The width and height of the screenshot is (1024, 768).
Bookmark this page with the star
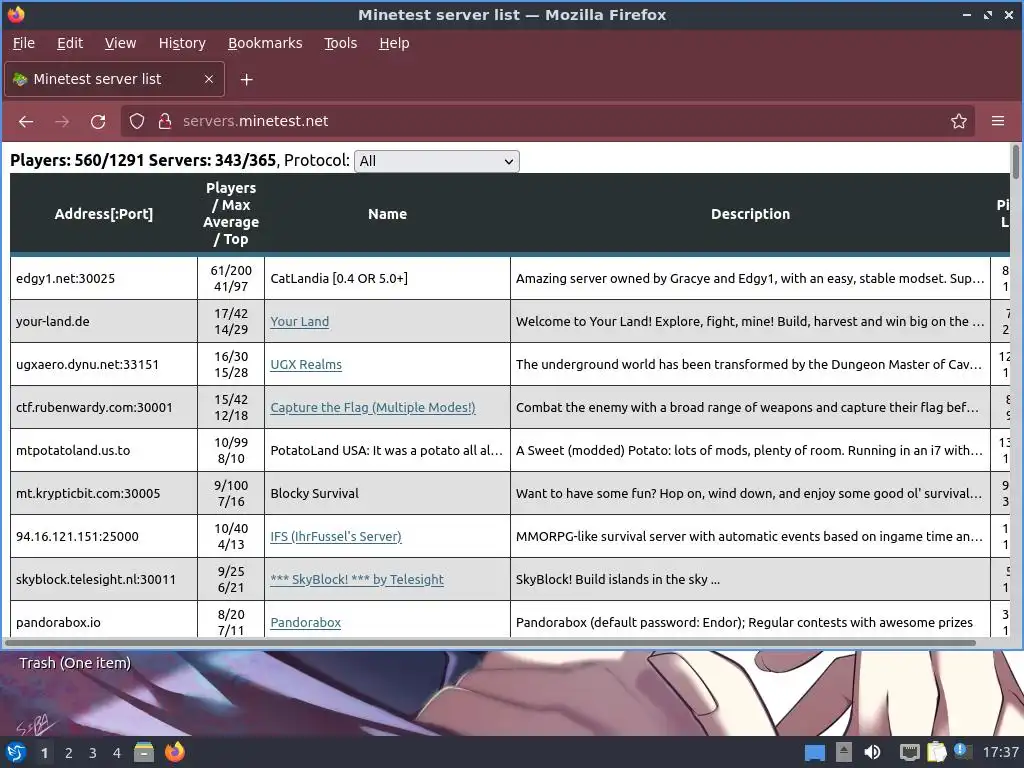coord(959,121)
